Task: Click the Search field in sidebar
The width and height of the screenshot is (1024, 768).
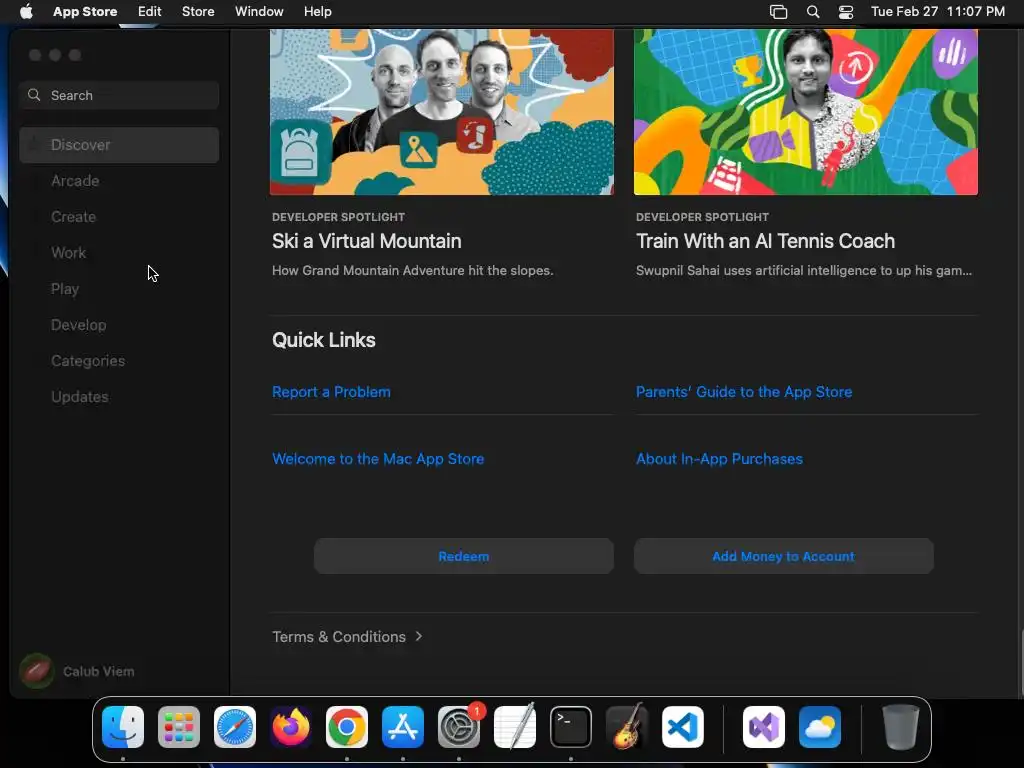Action: [x=119, y=95]
